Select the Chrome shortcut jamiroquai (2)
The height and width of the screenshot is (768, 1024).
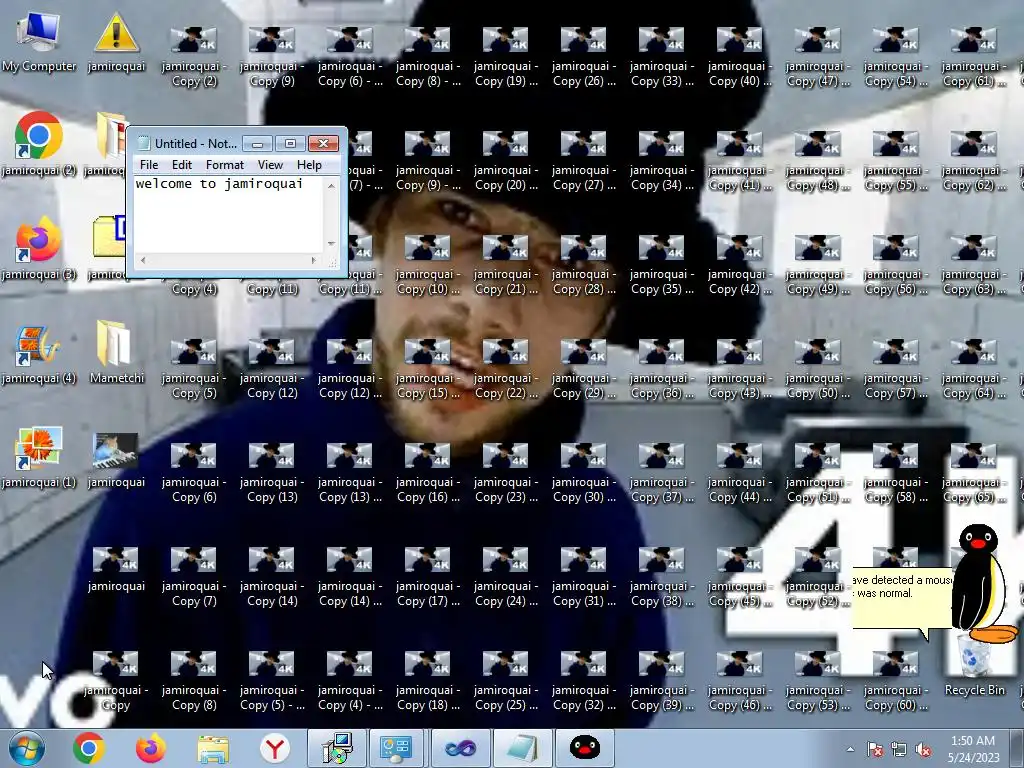coord(39,145)
